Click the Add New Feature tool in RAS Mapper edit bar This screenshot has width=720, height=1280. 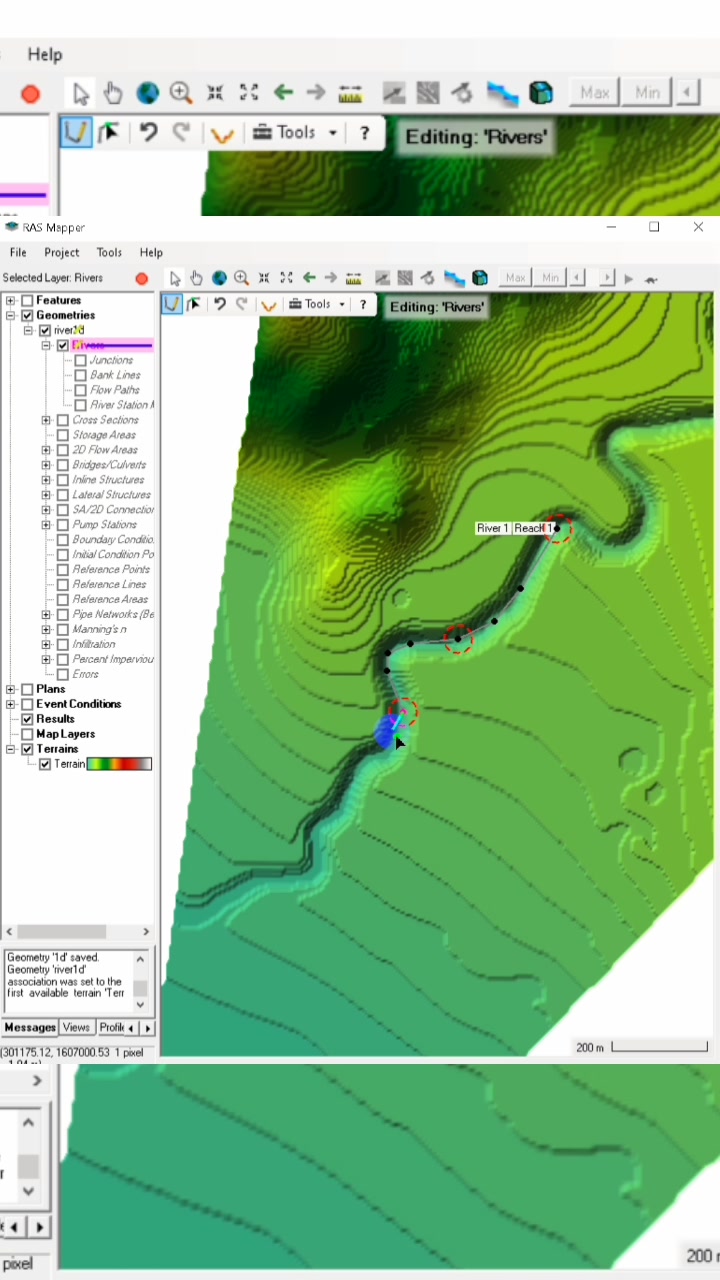coord(172,304)
